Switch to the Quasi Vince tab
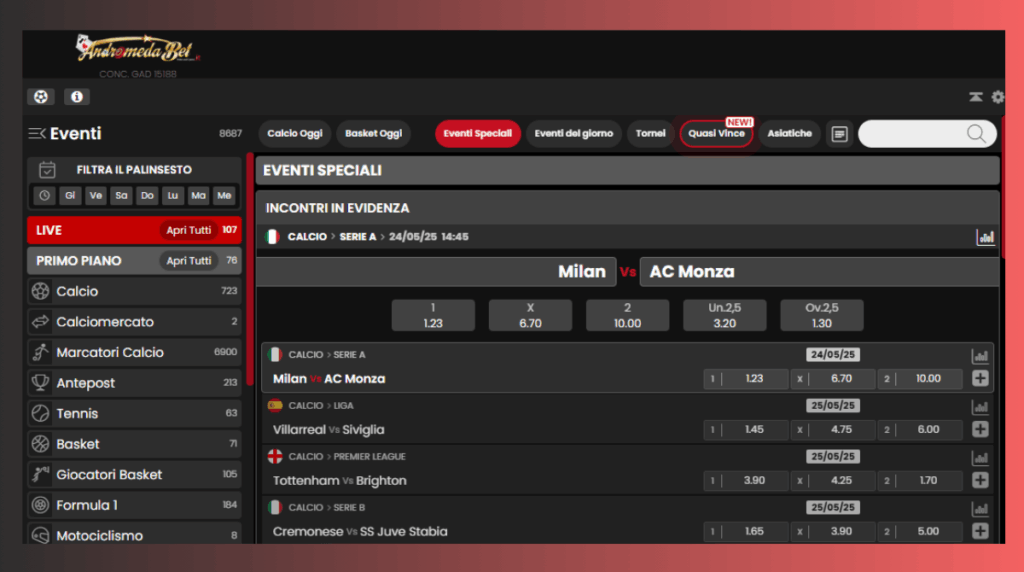The width and height of the screenshot is (1024, 572). (x=716, y=134)
